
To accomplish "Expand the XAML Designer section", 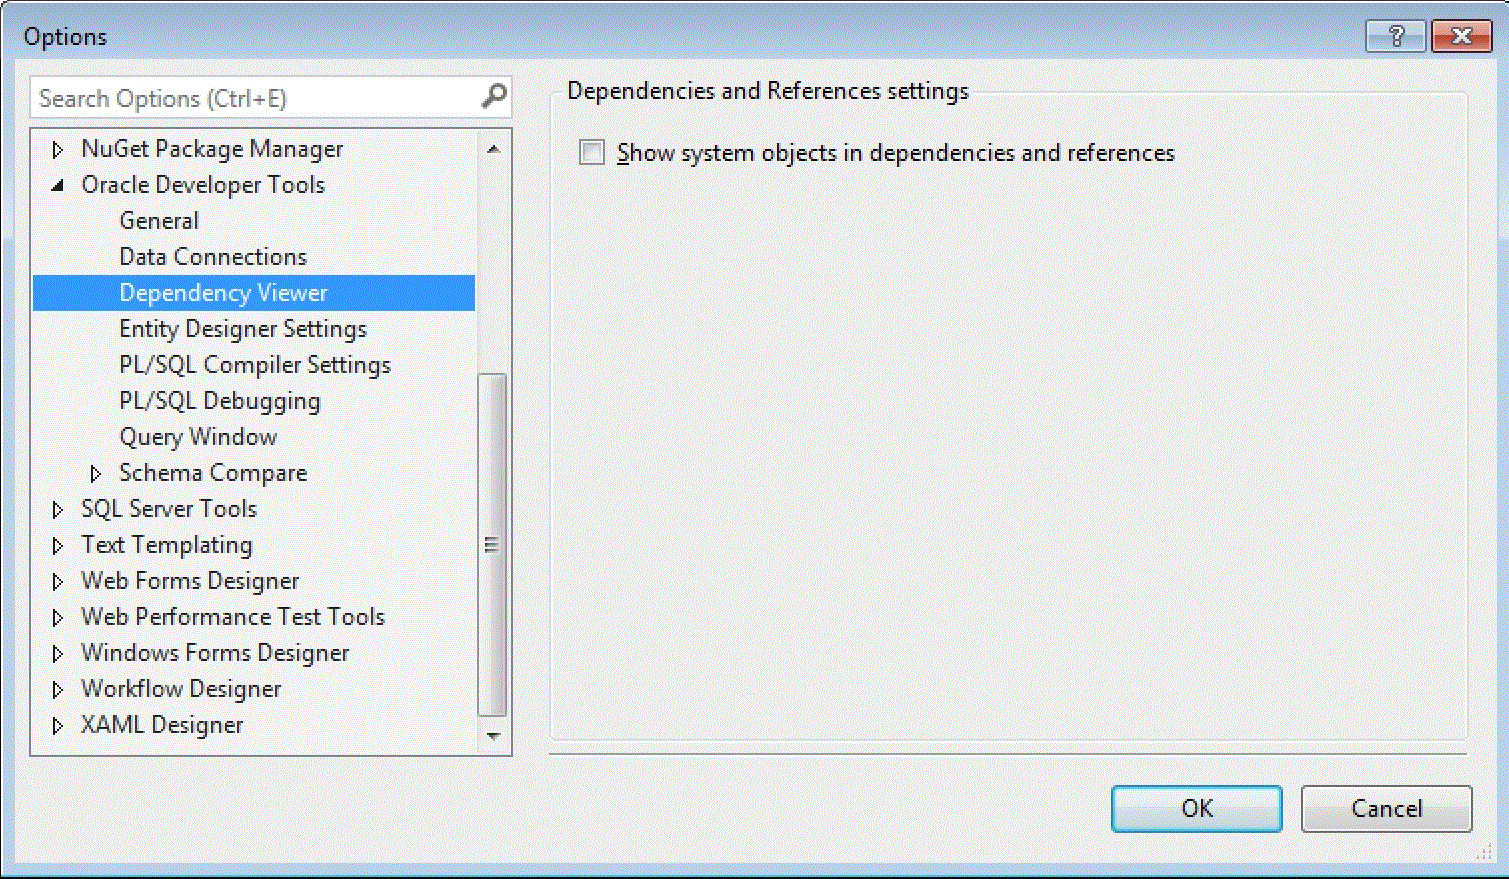I will click(57, 724).
